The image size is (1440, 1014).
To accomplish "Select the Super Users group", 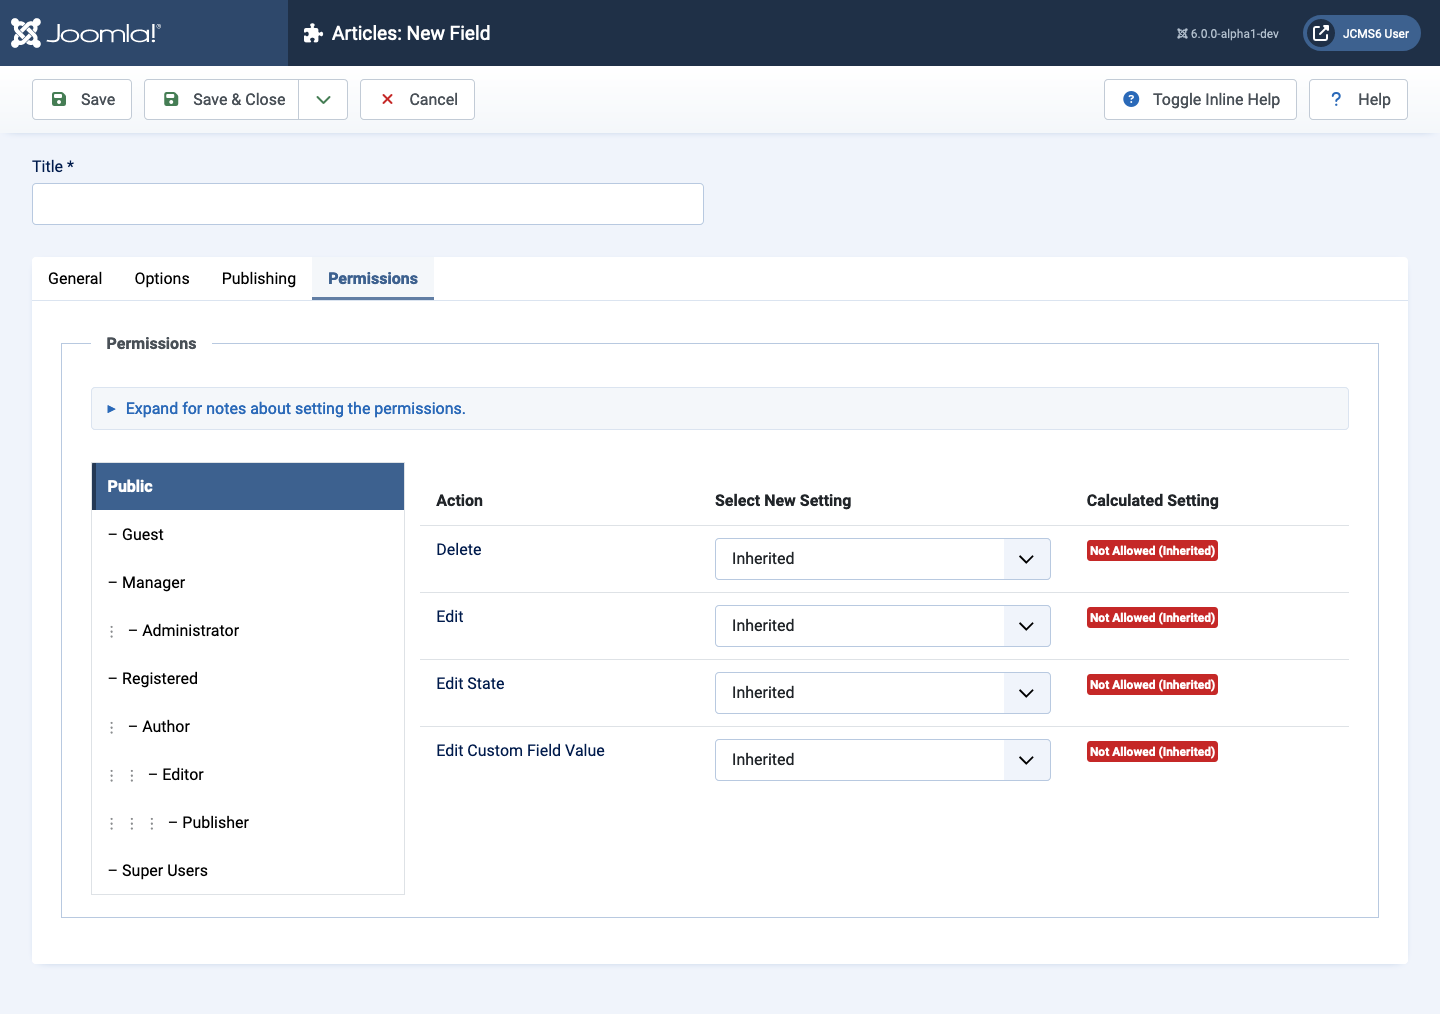I will 165,870.
